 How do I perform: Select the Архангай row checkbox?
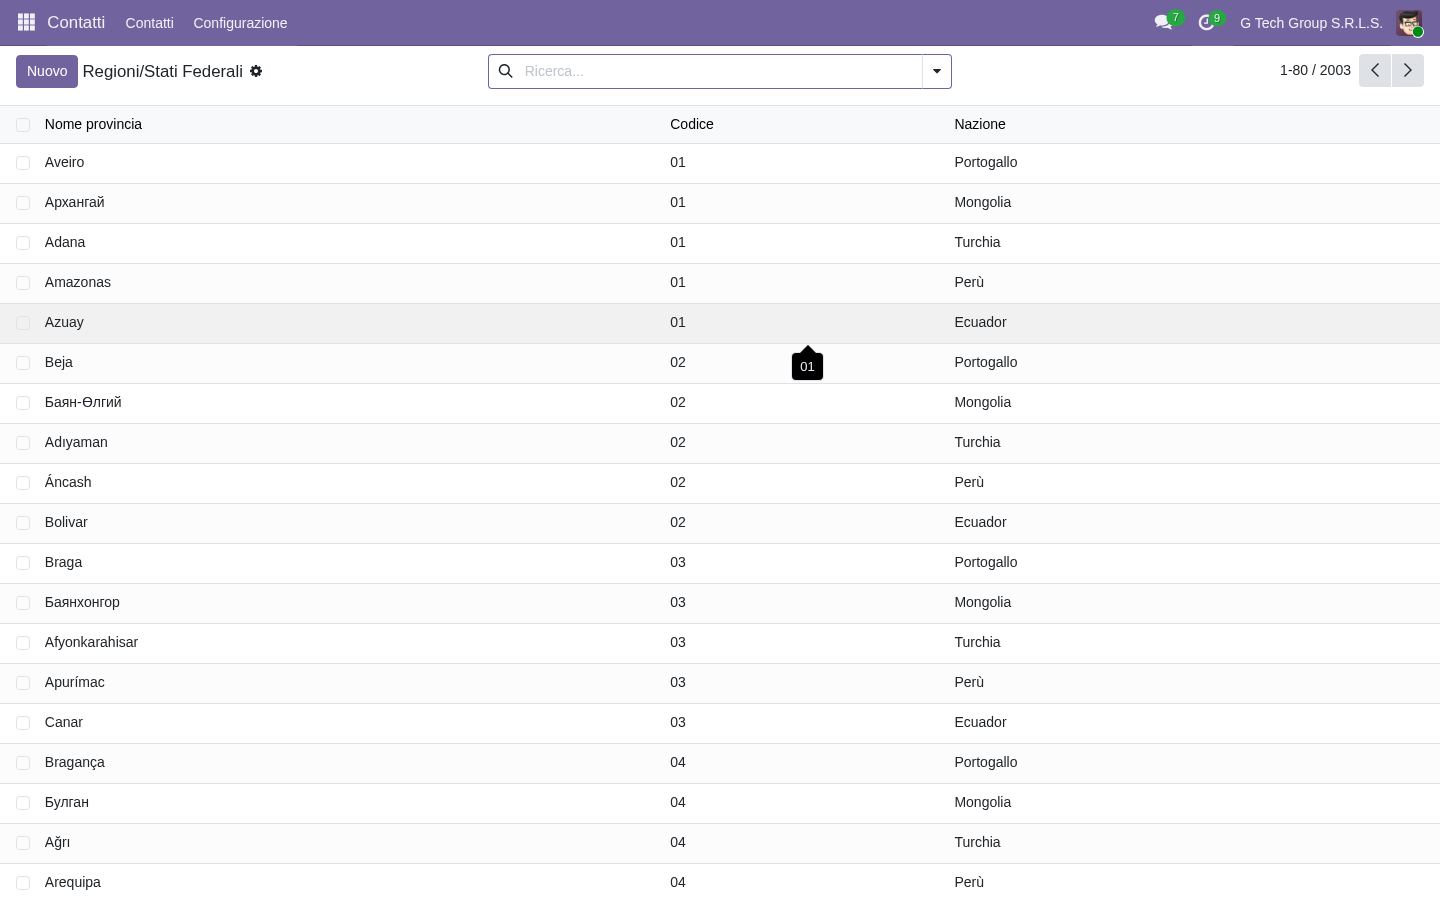pyautogui.click(x=23, y=203)
